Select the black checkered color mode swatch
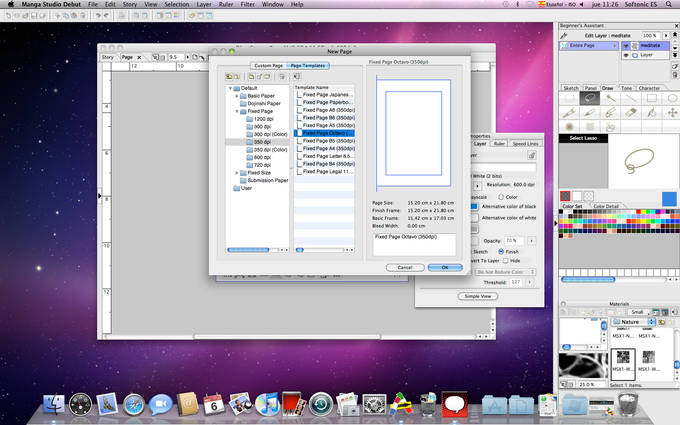 pyautogui.click(x=565, y=196)
